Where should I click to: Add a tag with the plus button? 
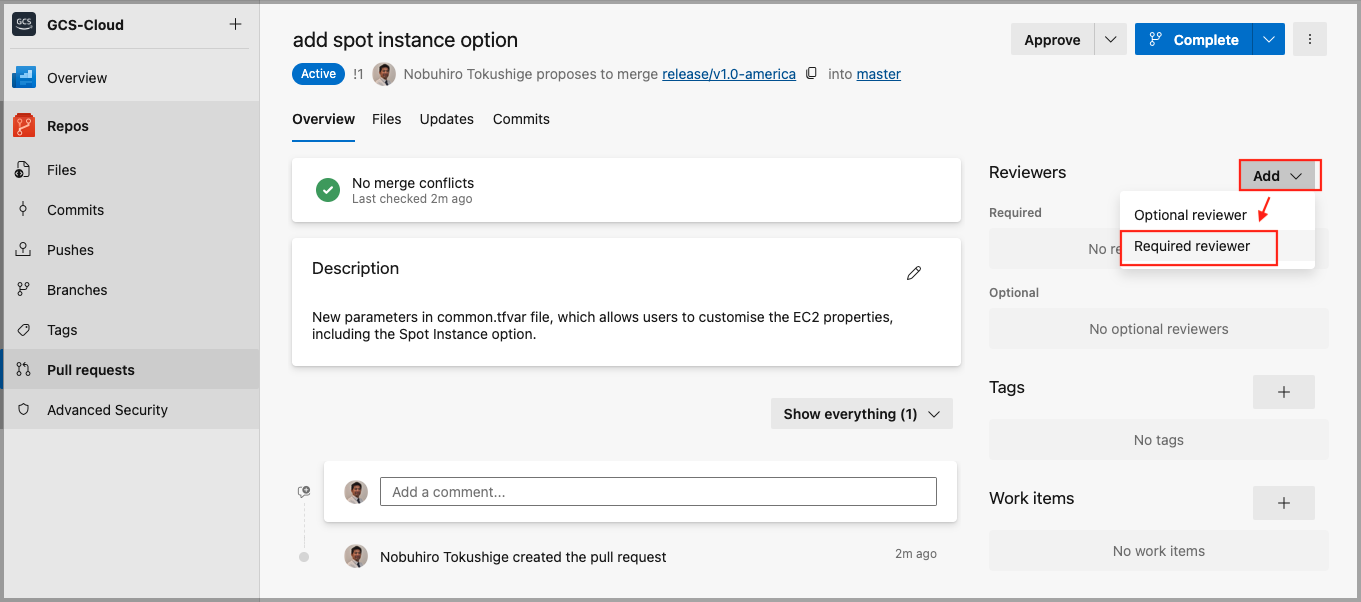(x=1283, y=392)
